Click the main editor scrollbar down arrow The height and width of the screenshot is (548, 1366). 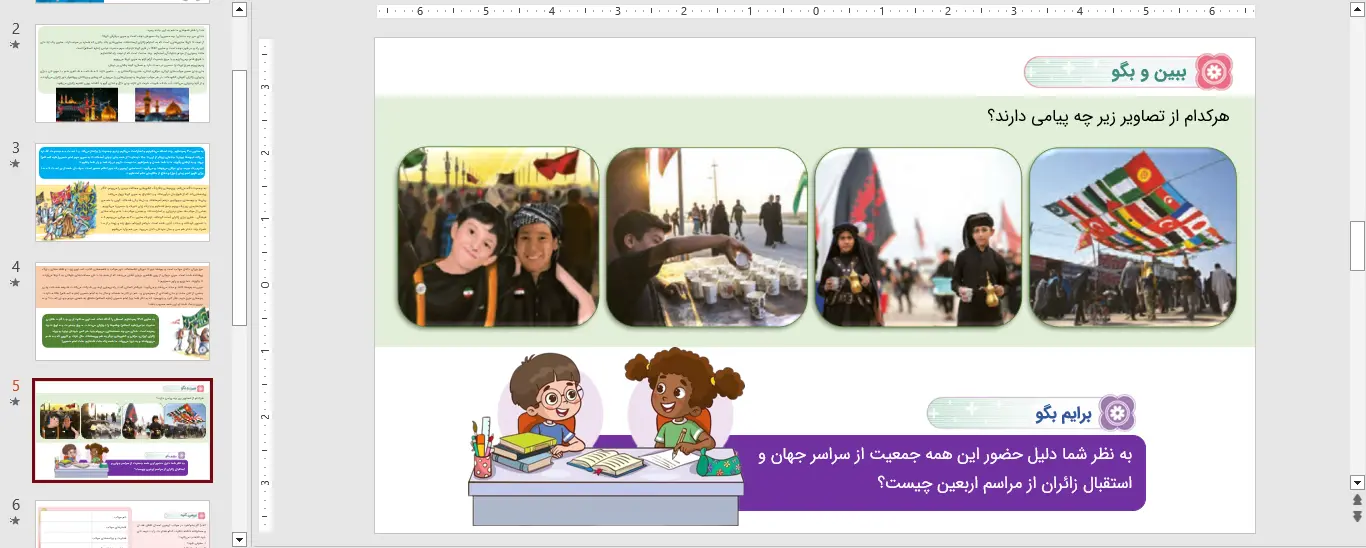coord(1357,482)
